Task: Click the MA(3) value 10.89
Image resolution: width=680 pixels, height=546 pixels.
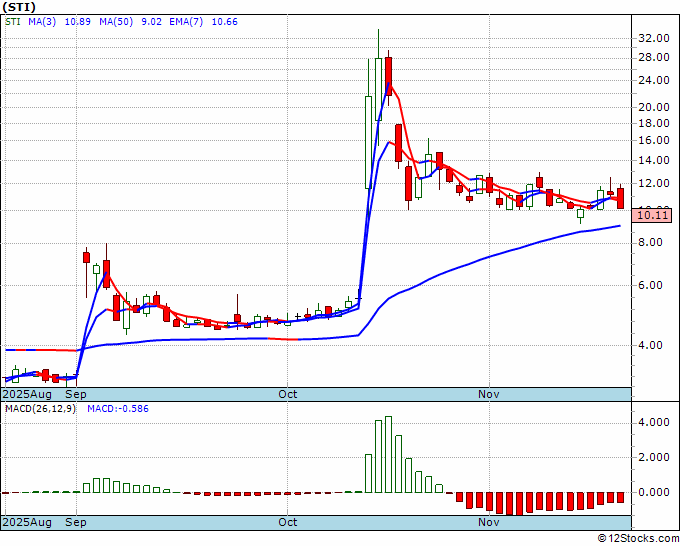Action: point(78,22)
